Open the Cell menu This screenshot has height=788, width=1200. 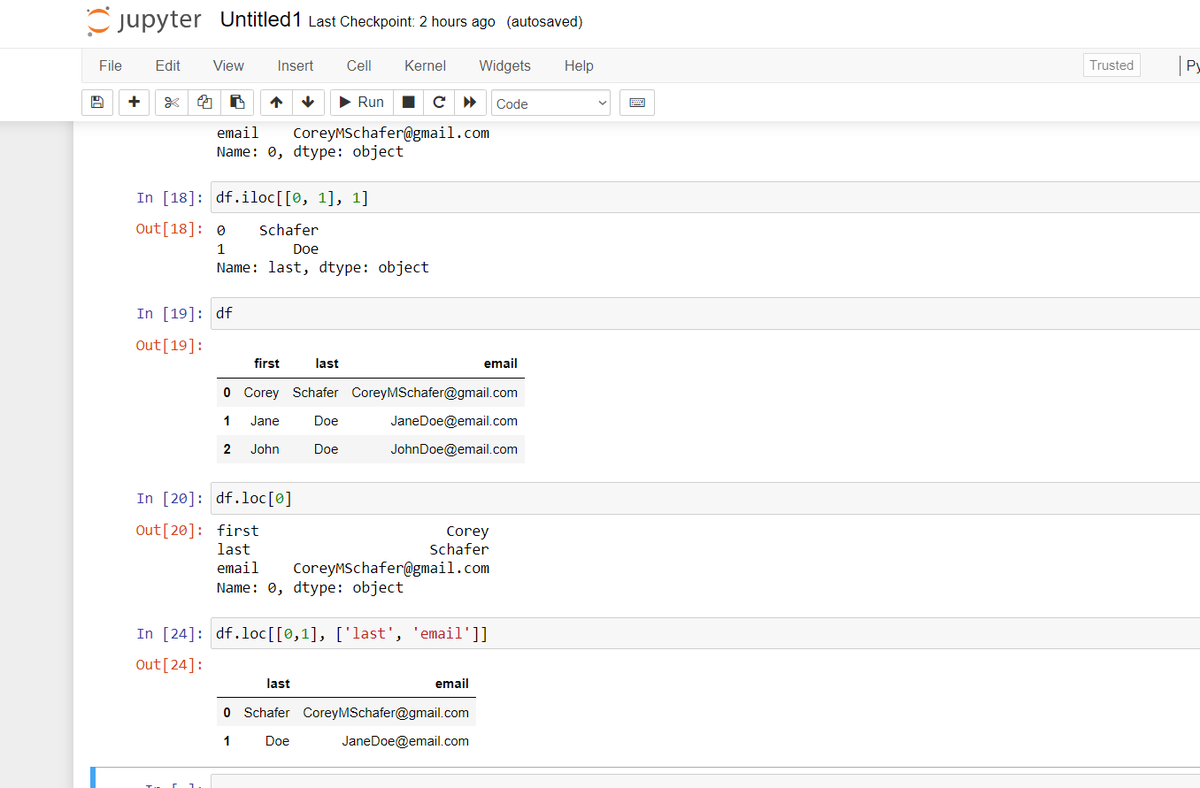359,65
